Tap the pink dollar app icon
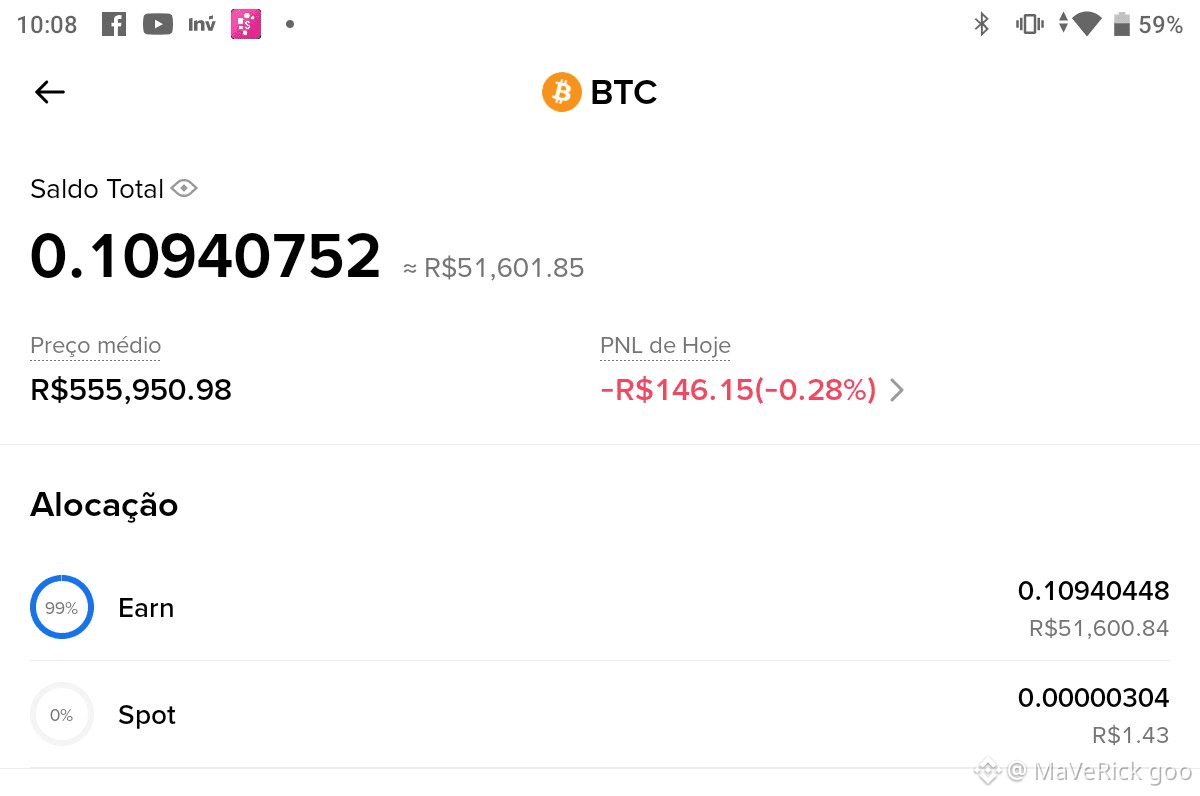1200x796 pixels. [245, 24]
